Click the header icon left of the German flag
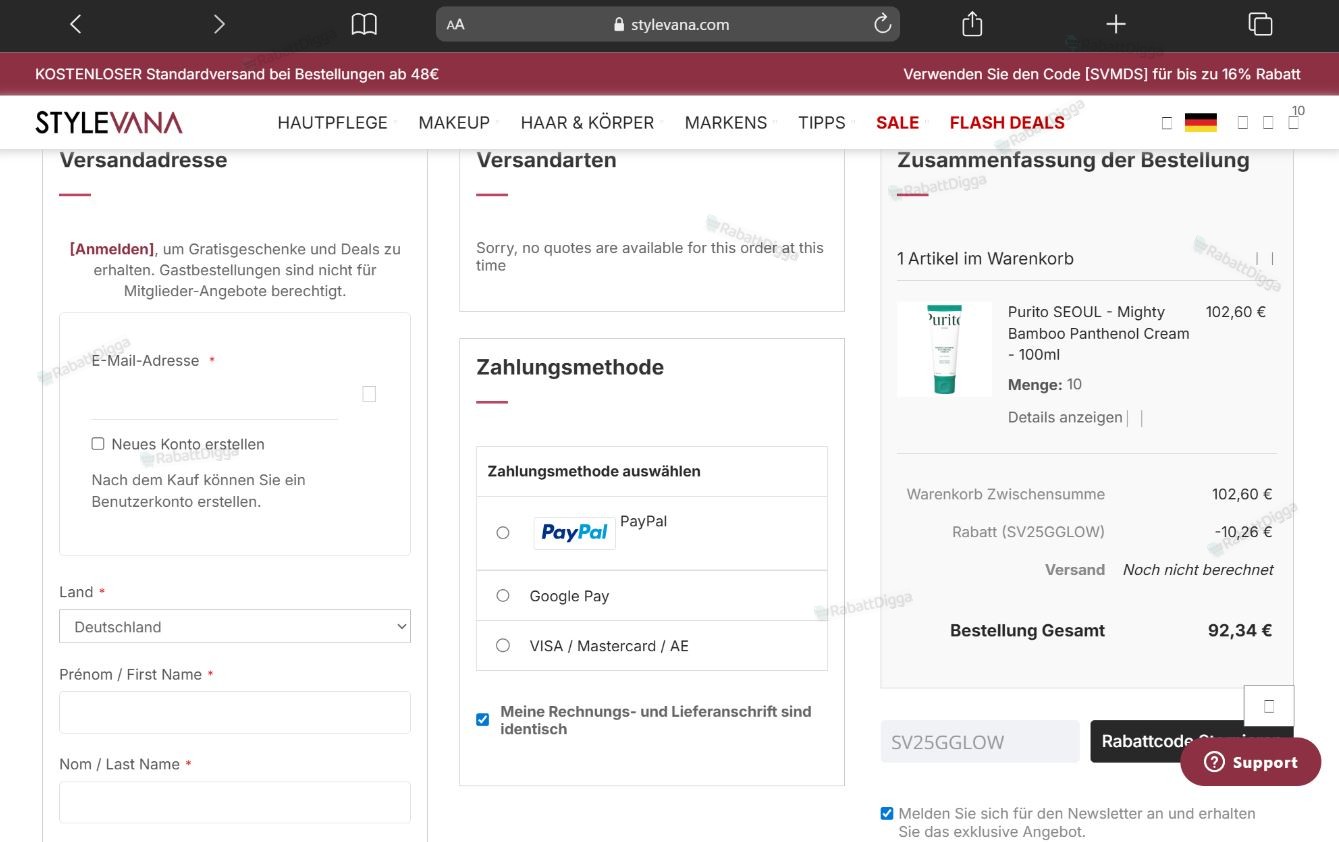1339x842 pixels. pos(1166,123)
